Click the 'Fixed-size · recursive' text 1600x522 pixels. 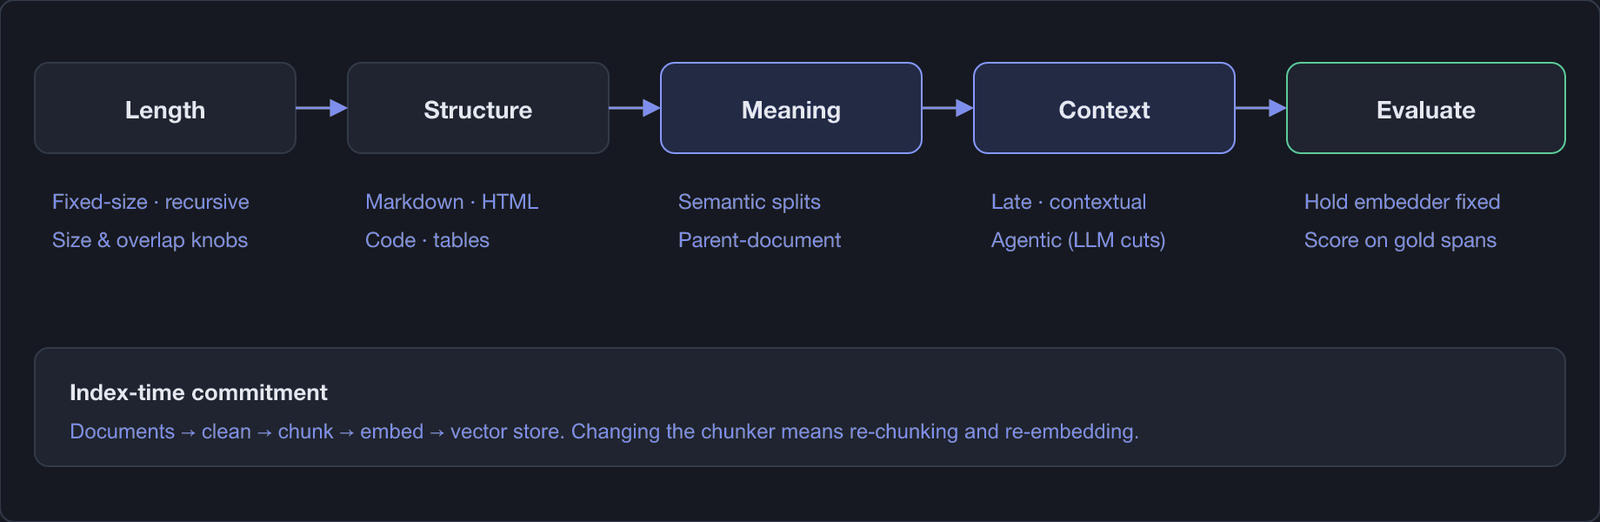tap(151, 202)
